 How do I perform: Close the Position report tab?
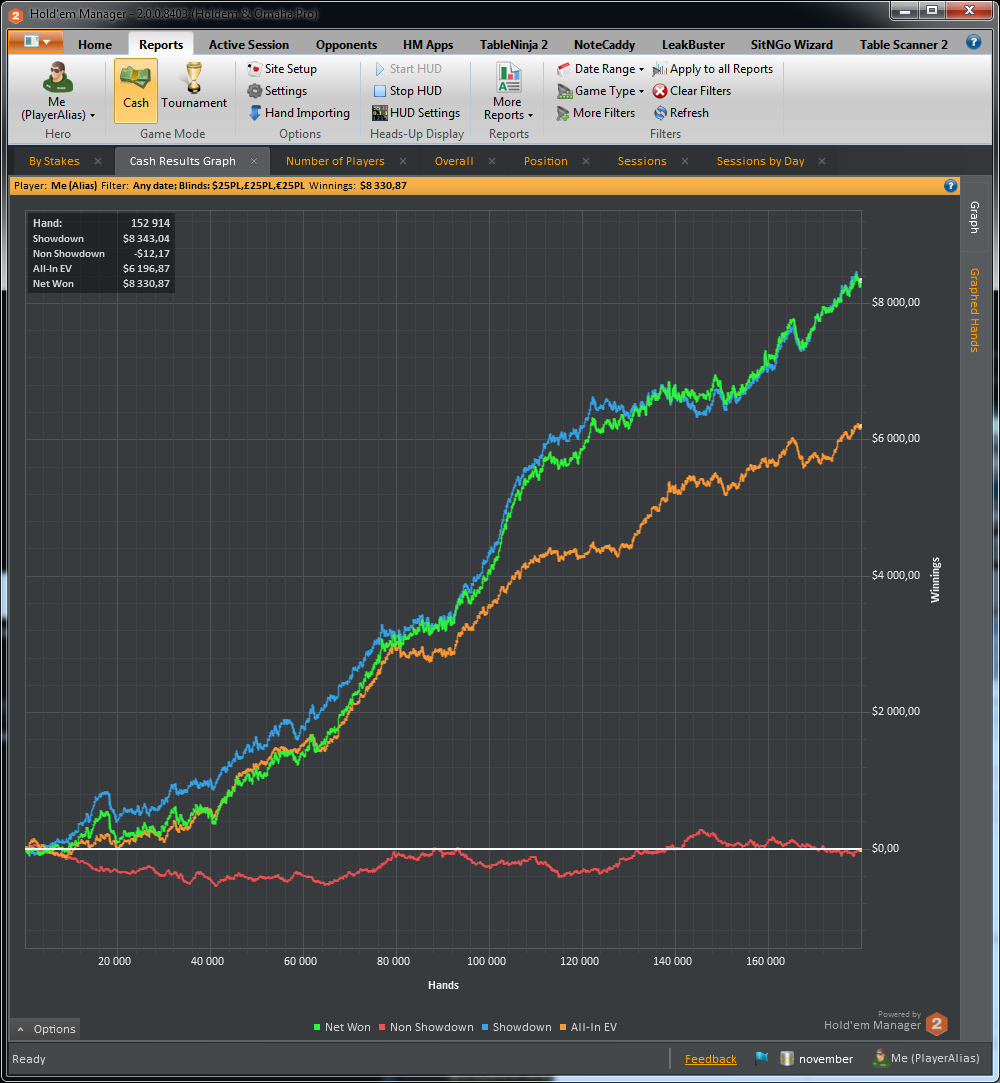586,161
